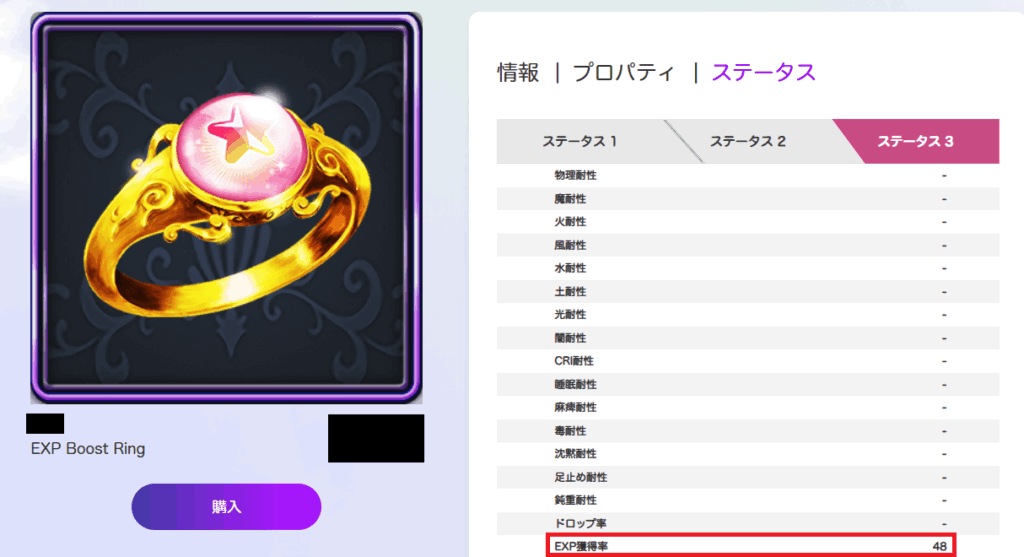Click the 魔耐性 stat row
1024x557 pixels.
click(748, 199)
